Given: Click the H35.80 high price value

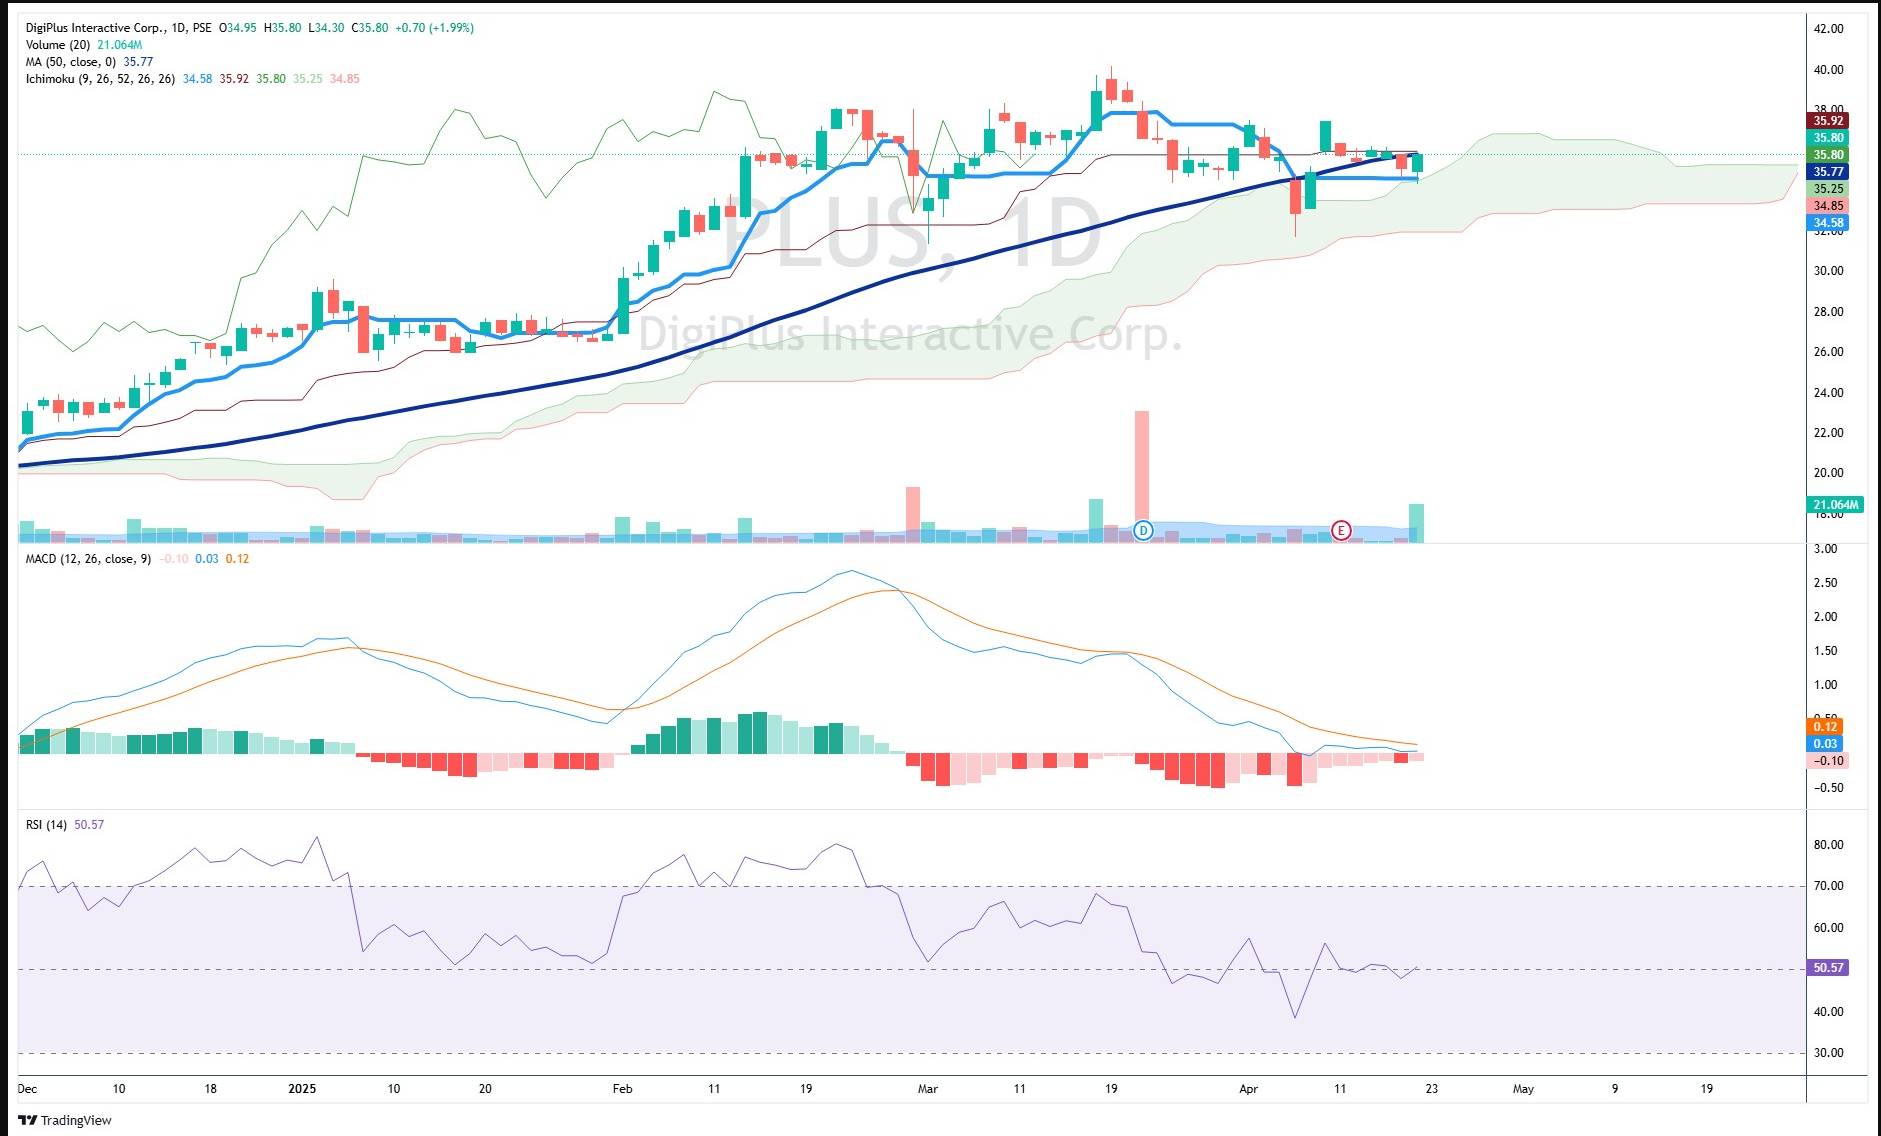Looking at the screenshot, I should pos(282,28).
